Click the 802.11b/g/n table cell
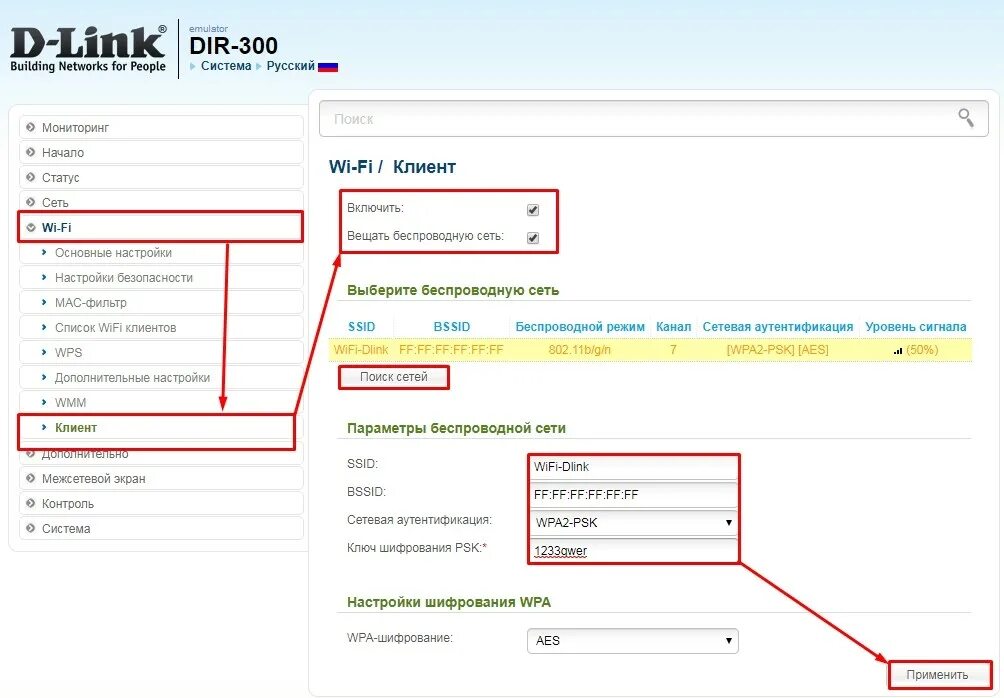Viewport: 1004px width, 698px height. 579,350
